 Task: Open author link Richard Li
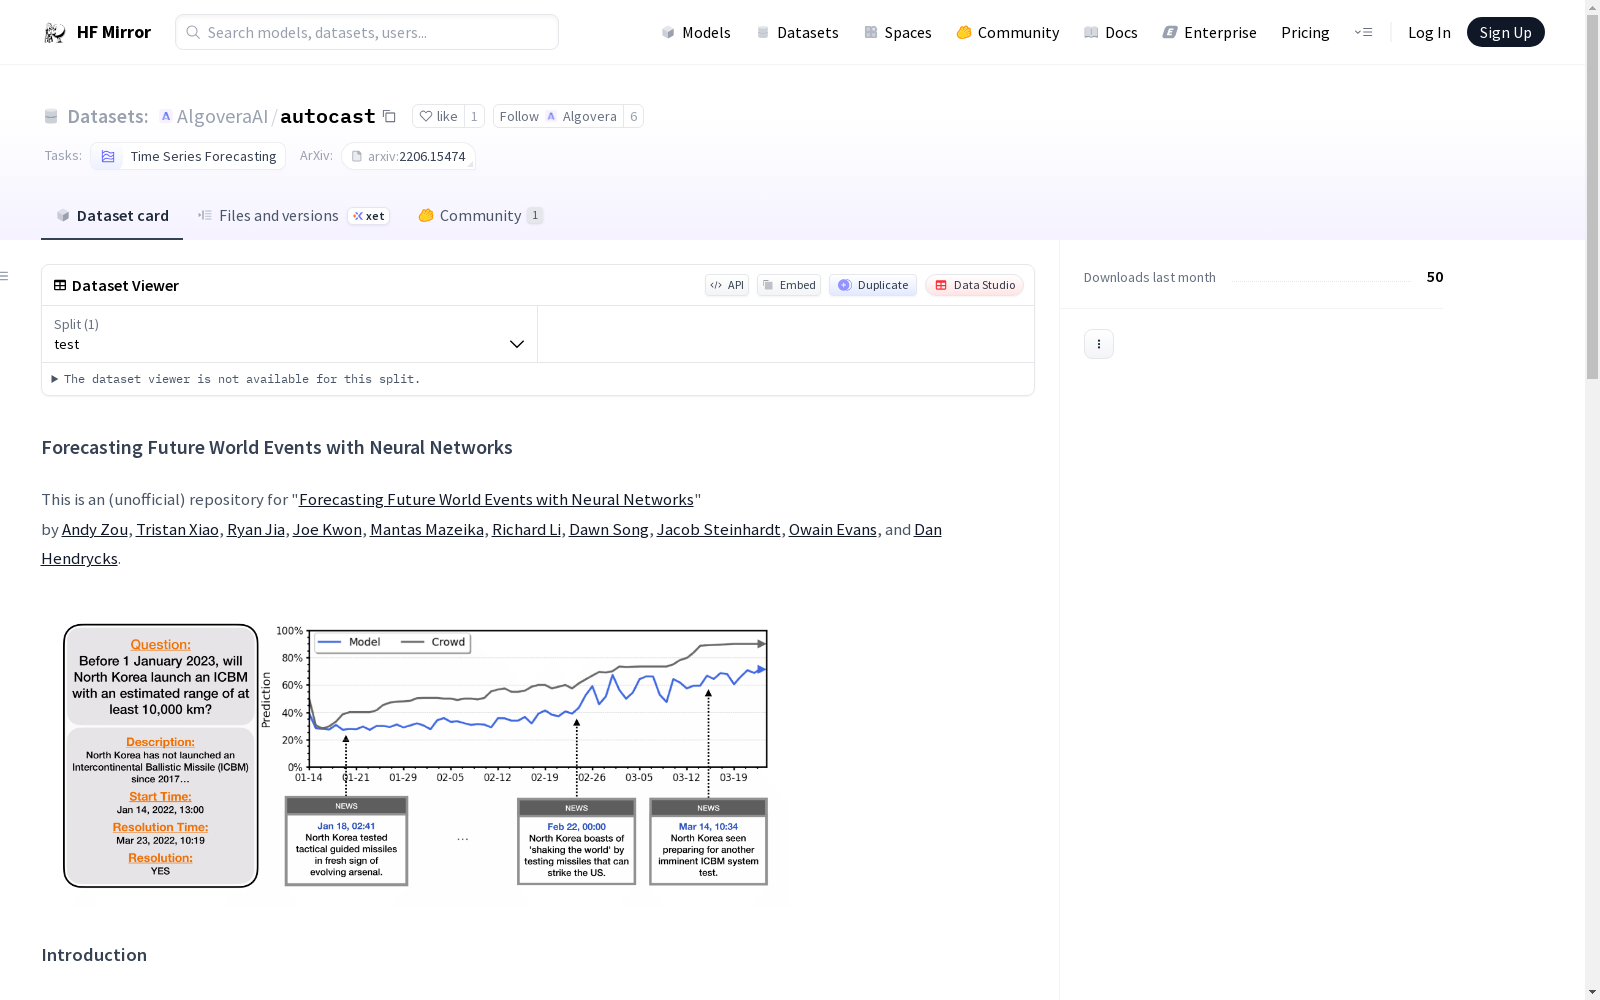[526, 530]
